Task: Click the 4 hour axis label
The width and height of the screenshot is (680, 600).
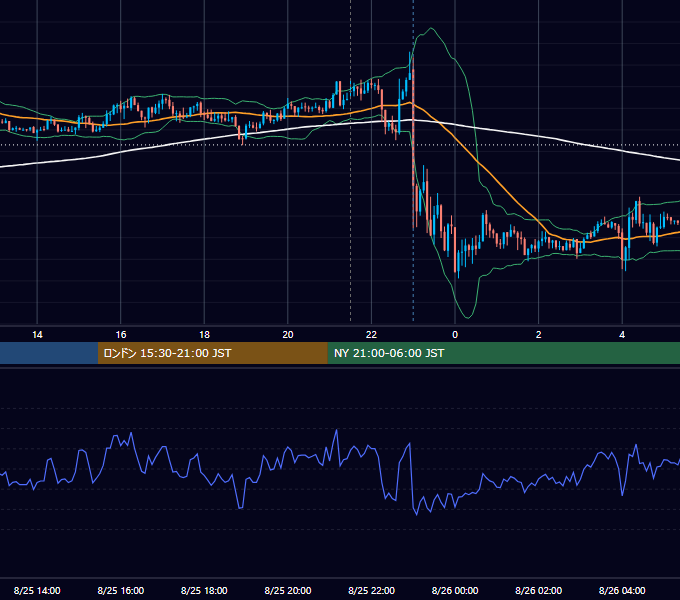Action: (622, 335)
